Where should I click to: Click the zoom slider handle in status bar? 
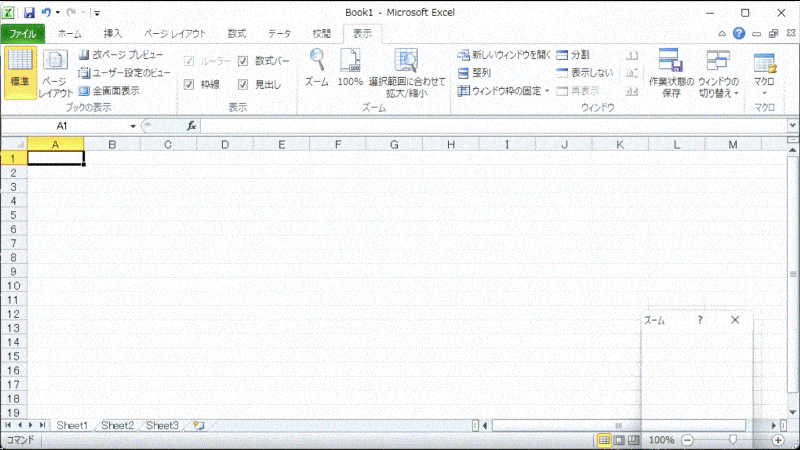(733, 439)
